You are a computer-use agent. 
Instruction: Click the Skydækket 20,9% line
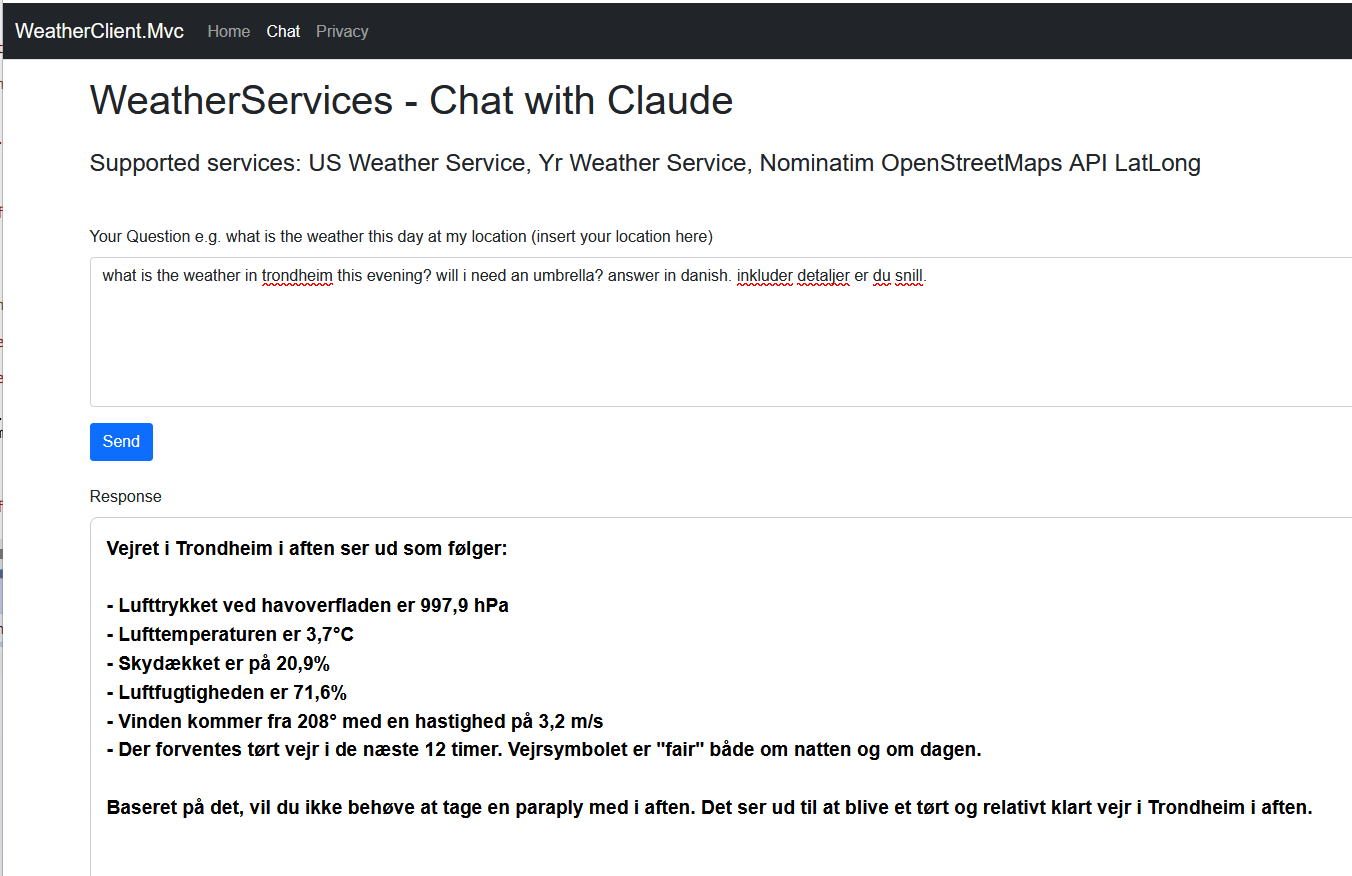pos(218,663)
